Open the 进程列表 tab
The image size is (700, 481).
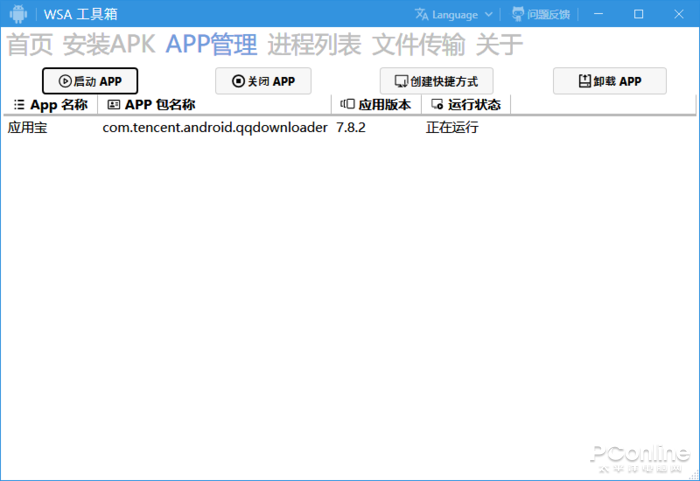pyautogui.click(x=314, y=45)
